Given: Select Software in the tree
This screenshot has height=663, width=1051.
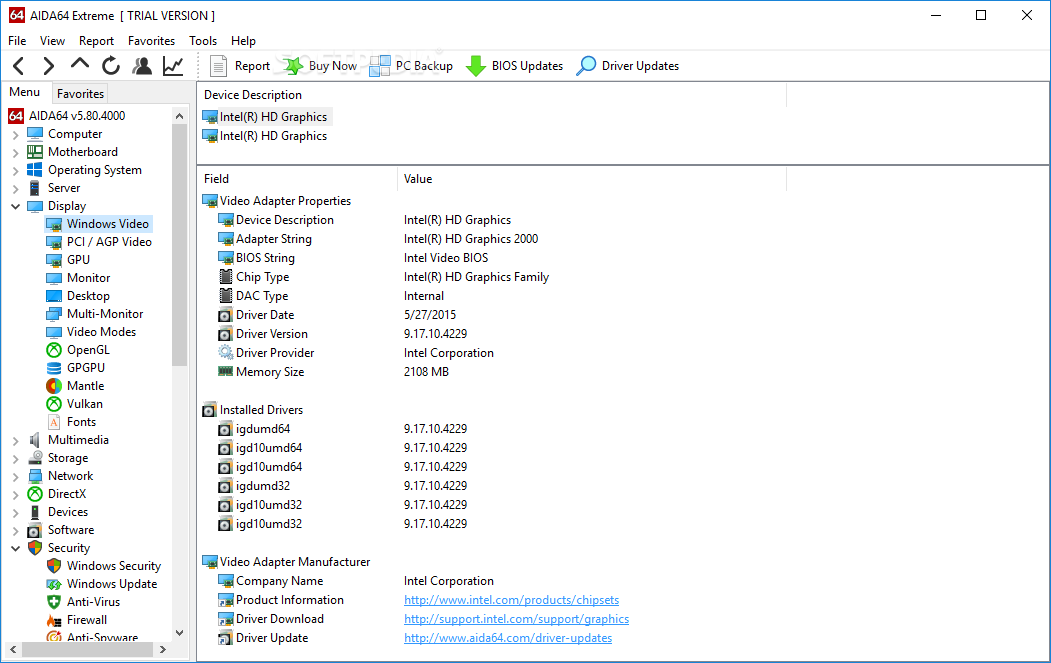Looking at the screenshot, I should click(71, 530).
